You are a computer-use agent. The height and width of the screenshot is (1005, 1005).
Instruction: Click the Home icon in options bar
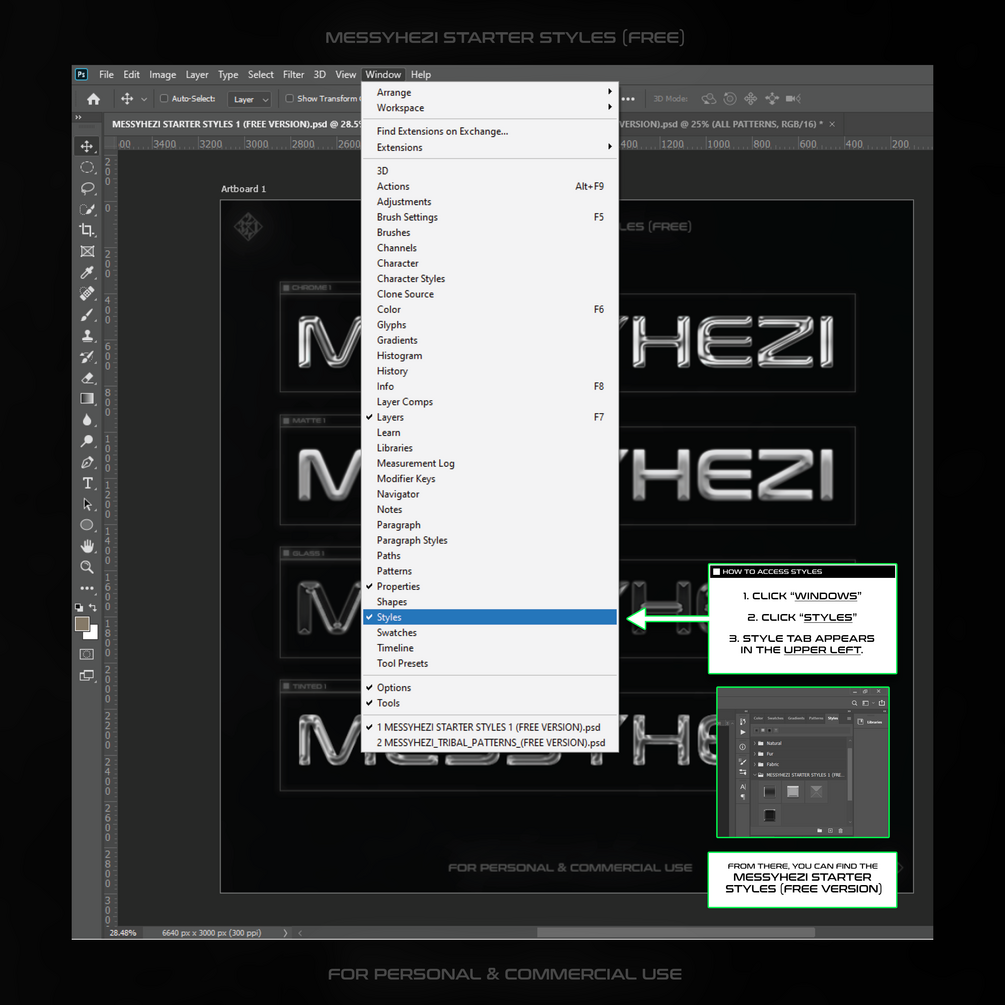pos(94,99)
